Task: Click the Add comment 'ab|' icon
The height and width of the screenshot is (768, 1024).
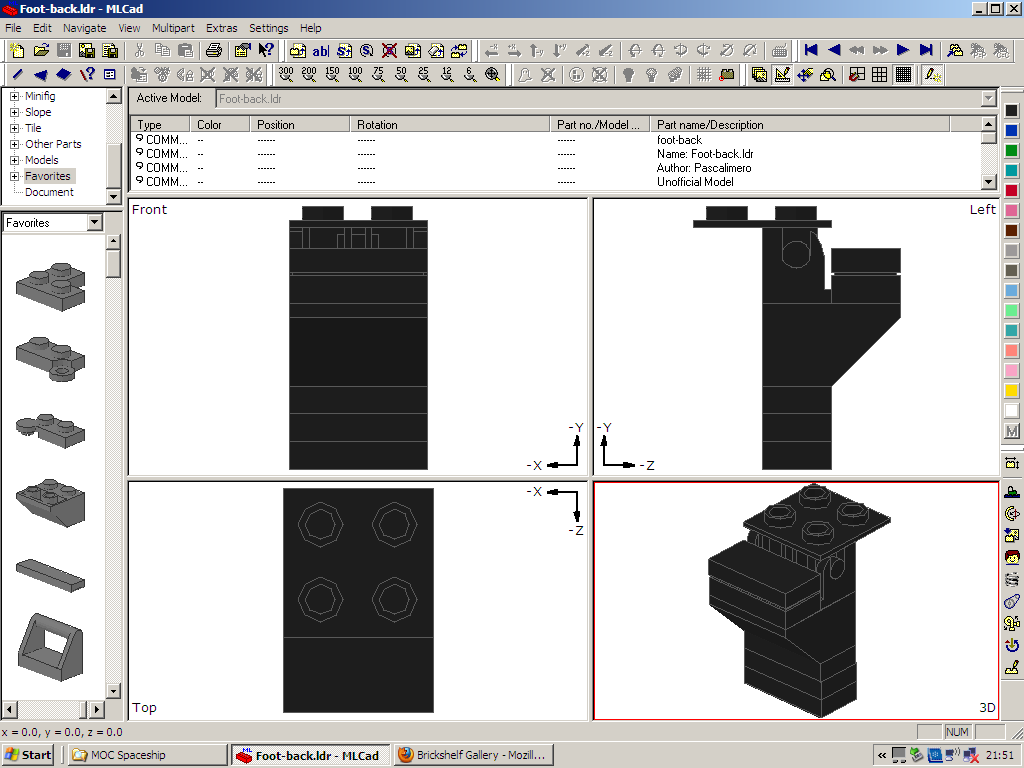Action: click(320, 50)
